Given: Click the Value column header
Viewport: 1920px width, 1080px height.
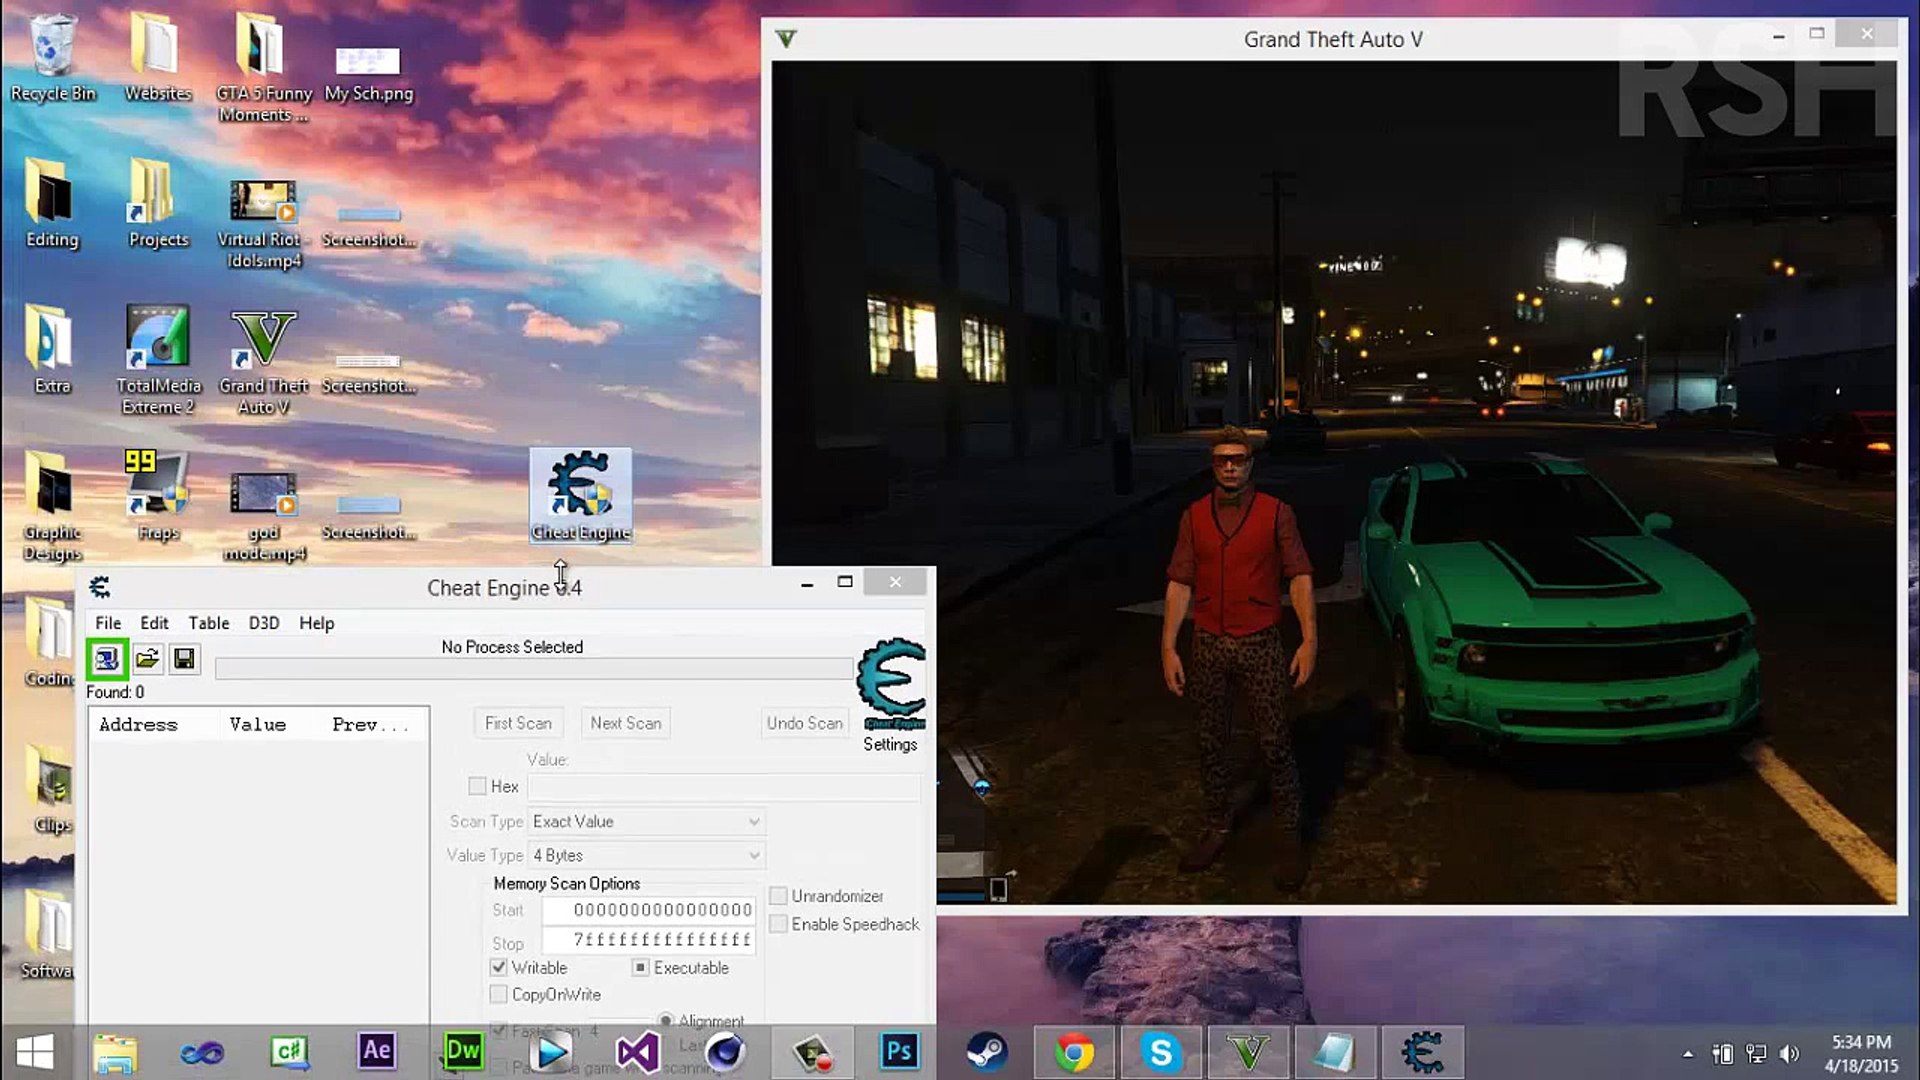Looking at the screenshot, I should (x=271, y=724).
